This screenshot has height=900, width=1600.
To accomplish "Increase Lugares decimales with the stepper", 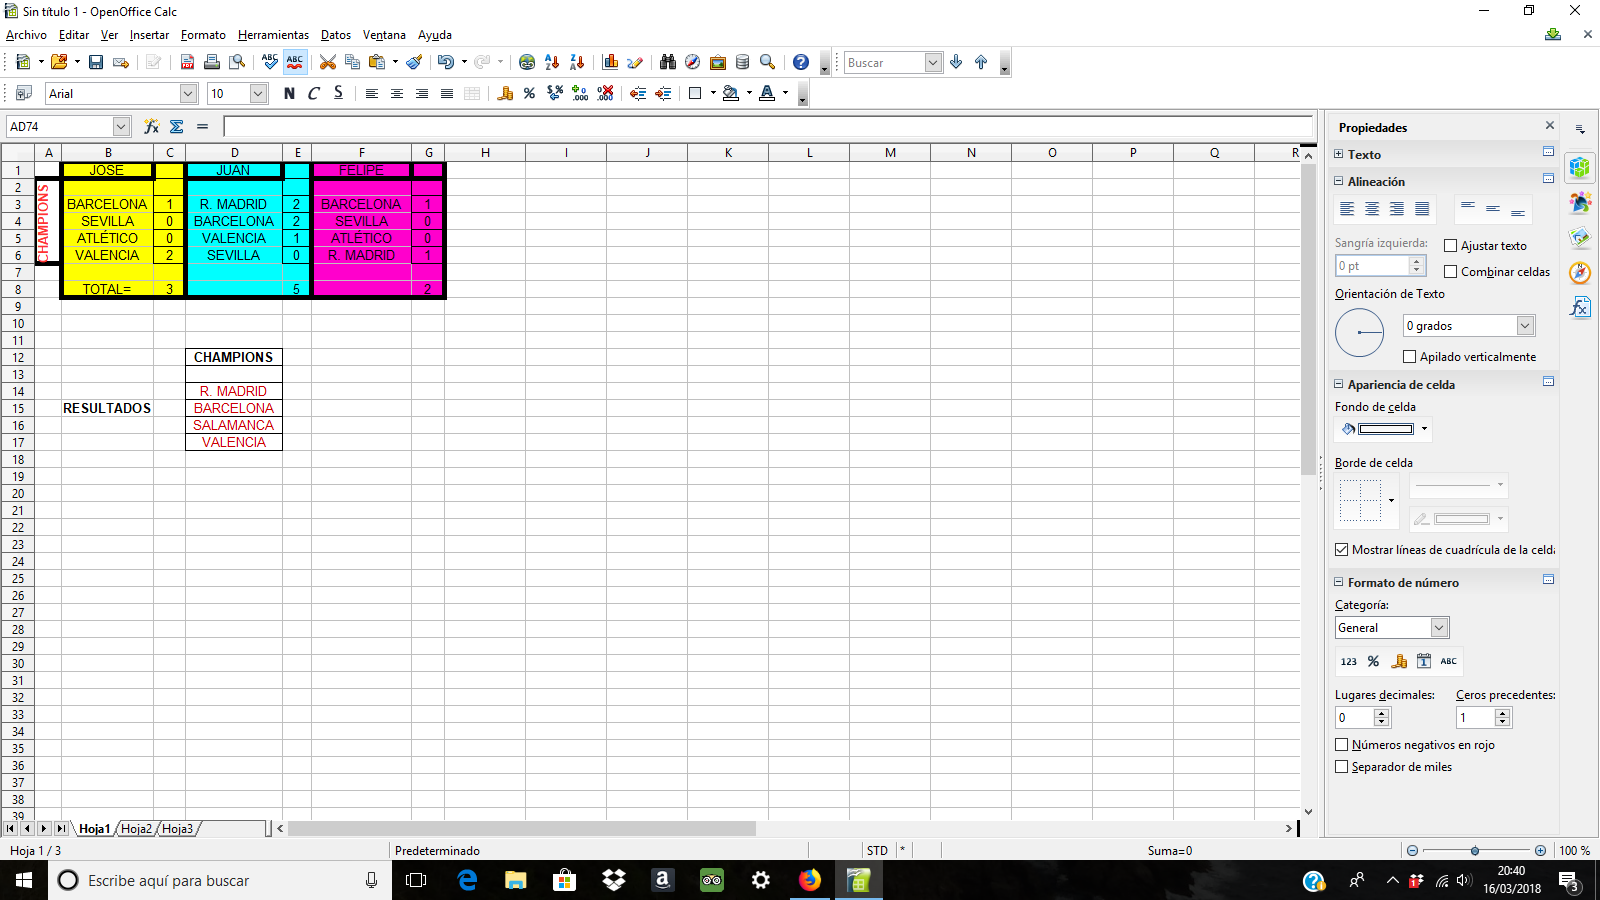I will coord(1382,713).
